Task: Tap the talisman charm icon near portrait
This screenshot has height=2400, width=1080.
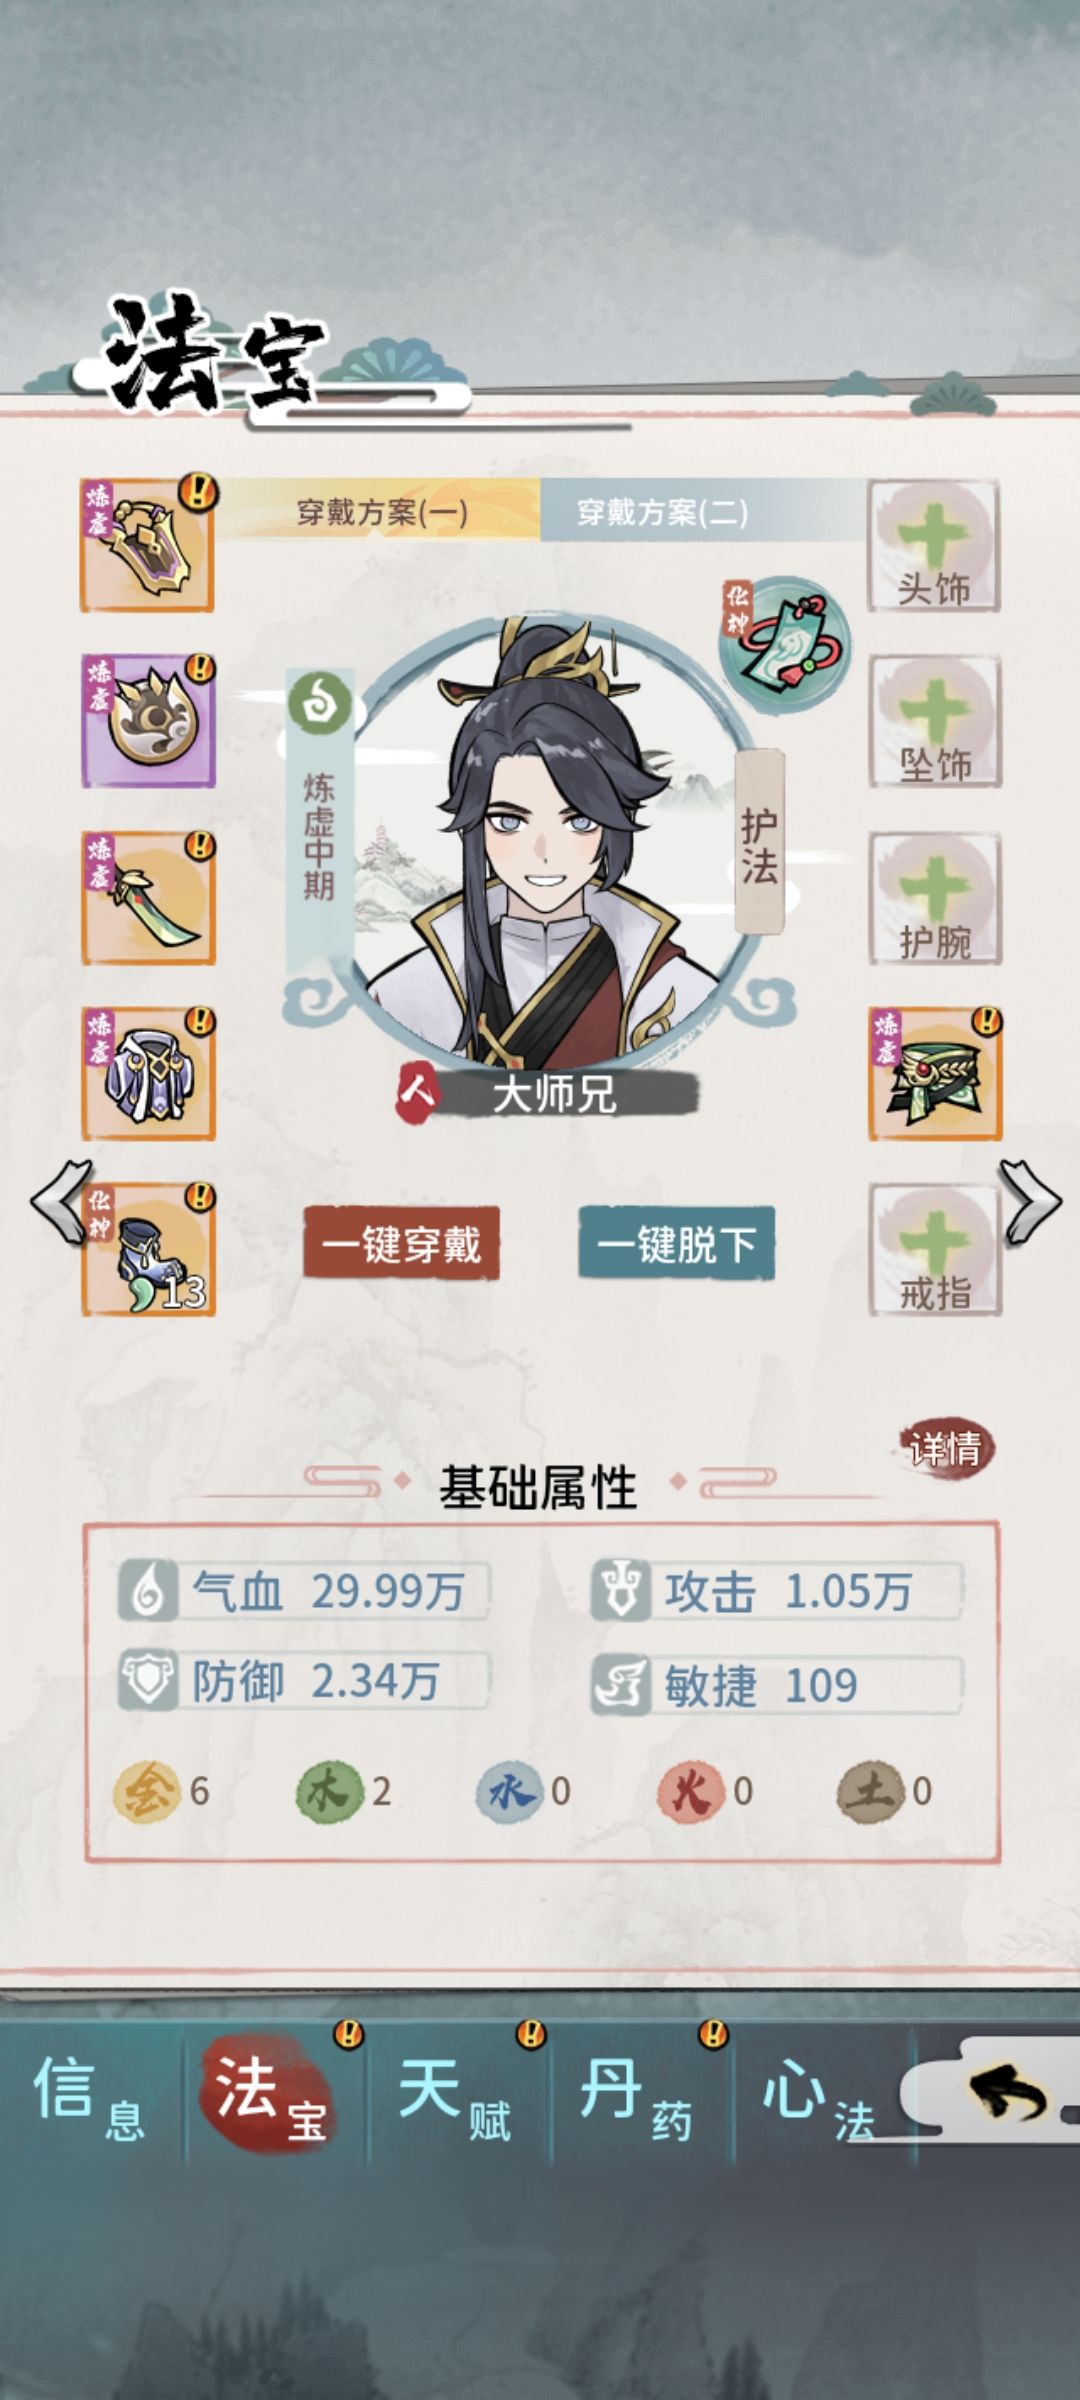Action: pos(785,644)
